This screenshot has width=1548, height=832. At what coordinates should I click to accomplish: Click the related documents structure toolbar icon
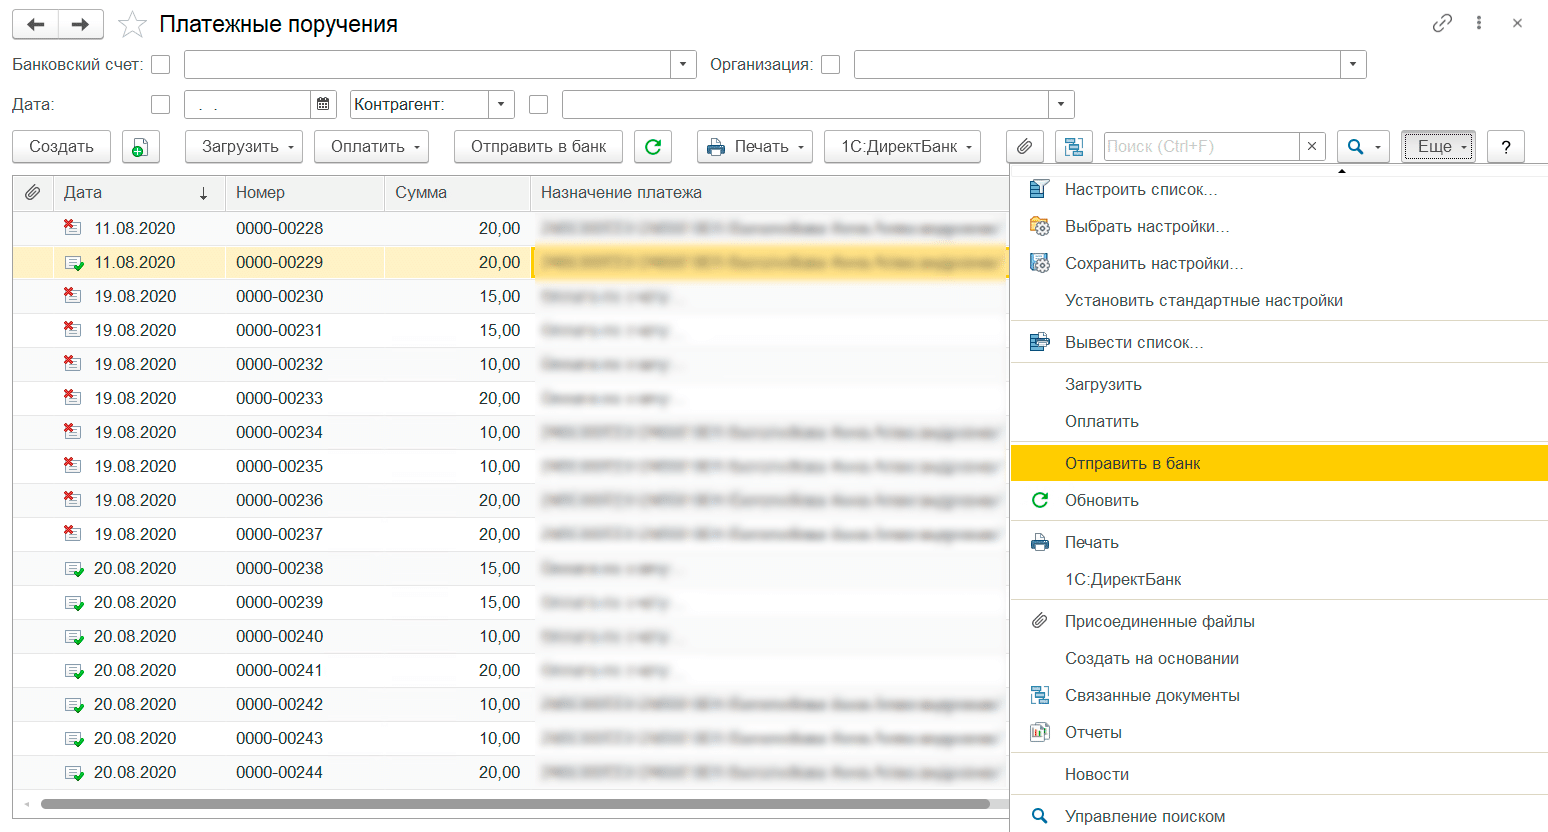click(x=1073, y=147)
